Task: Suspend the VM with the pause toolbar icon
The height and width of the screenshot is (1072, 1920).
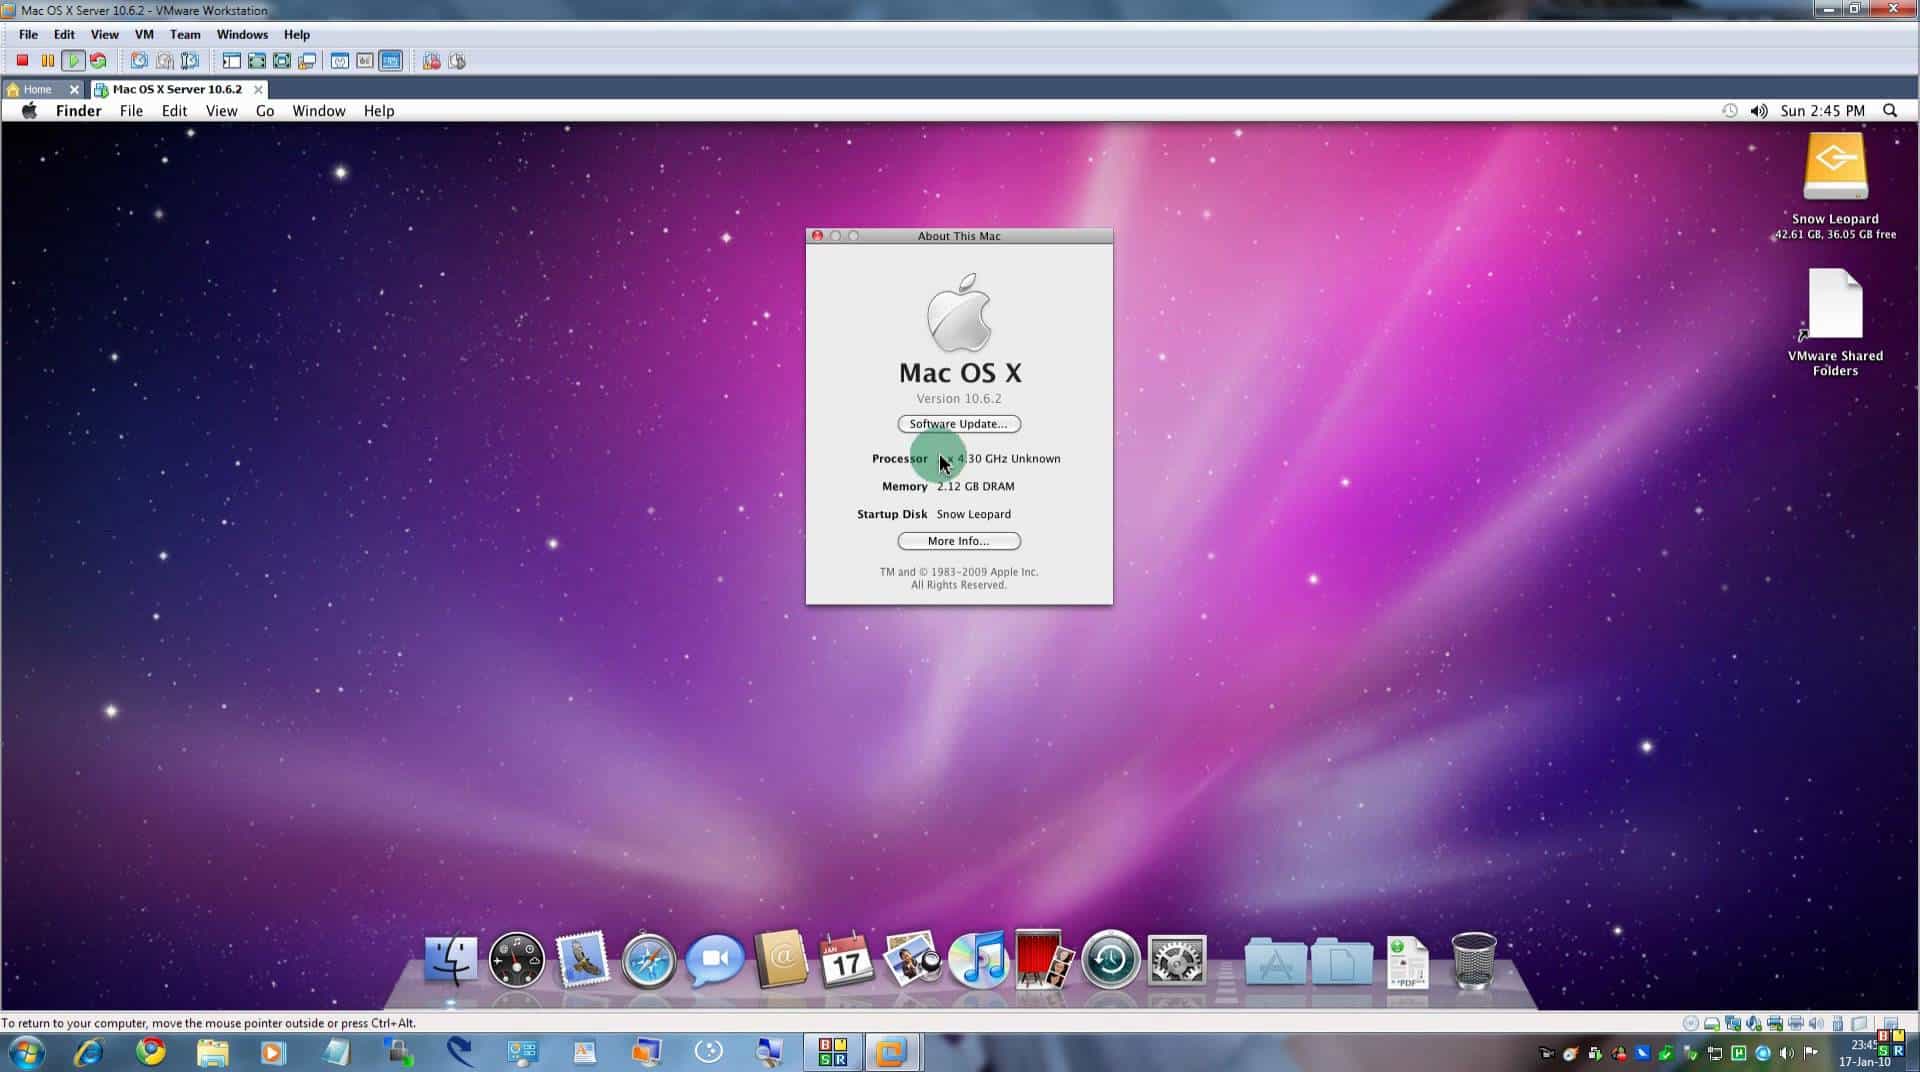Action: [x=48, y=60]
